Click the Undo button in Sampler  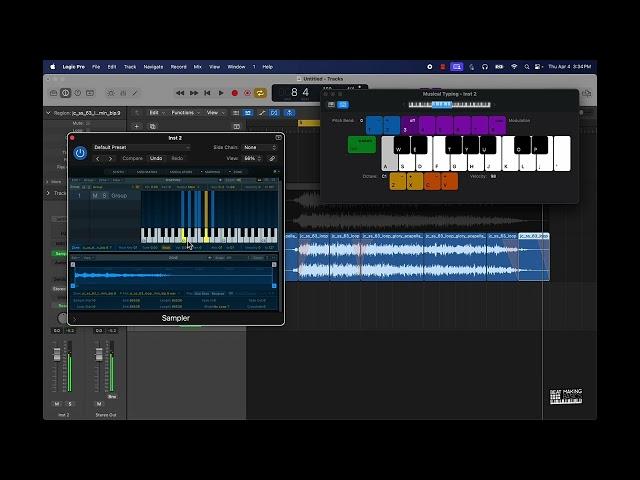pos(156,158)
